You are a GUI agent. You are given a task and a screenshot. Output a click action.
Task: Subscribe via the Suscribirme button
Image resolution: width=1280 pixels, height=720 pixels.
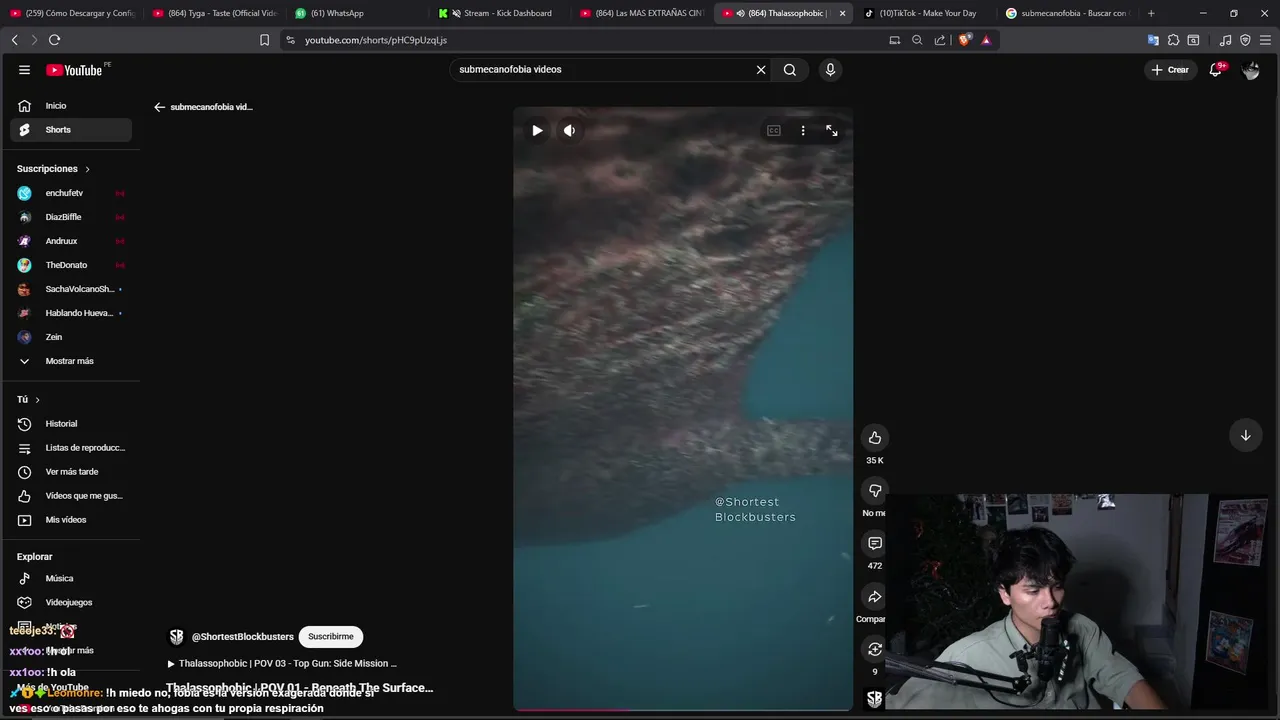point(331,637)
